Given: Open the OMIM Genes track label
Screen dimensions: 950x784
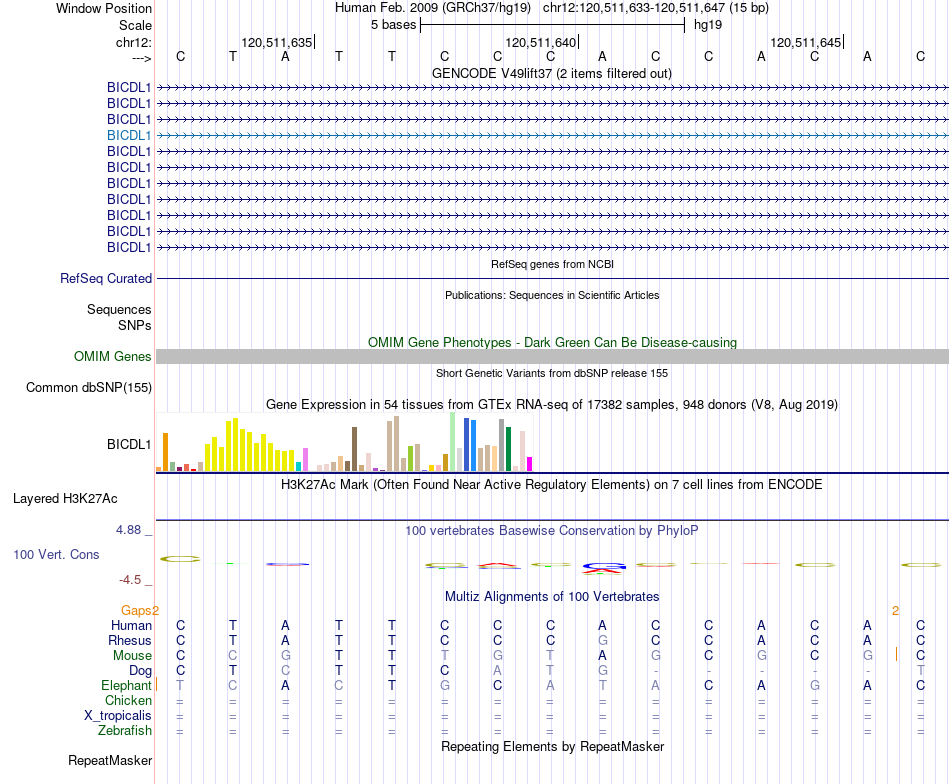Looking at the screenshot, I should point(112,356).
